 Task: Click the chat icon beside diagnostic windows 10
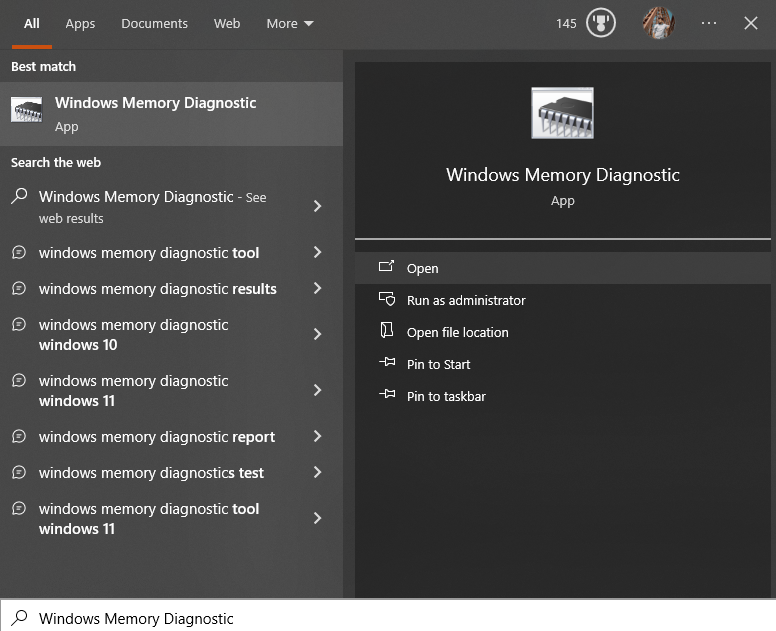(19, 324)
